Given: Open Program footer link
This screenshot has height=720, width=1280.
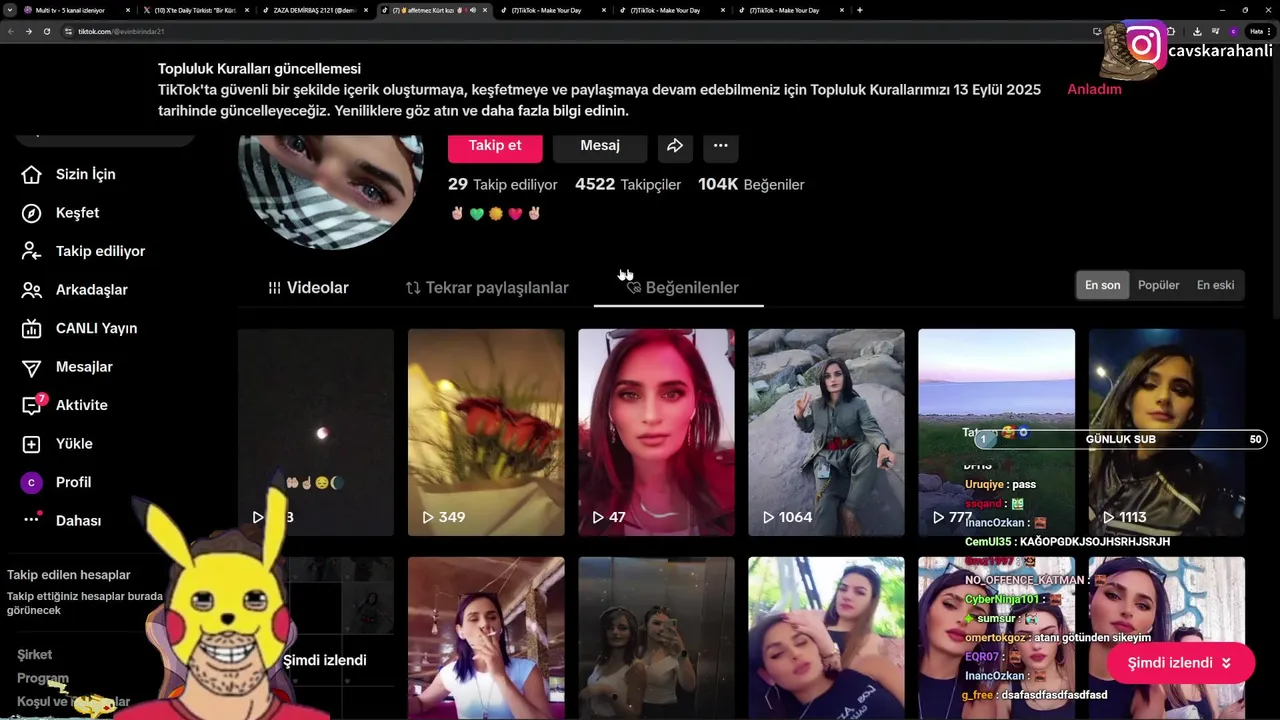Looking at the screenshot, I should [x=43, y=678].
